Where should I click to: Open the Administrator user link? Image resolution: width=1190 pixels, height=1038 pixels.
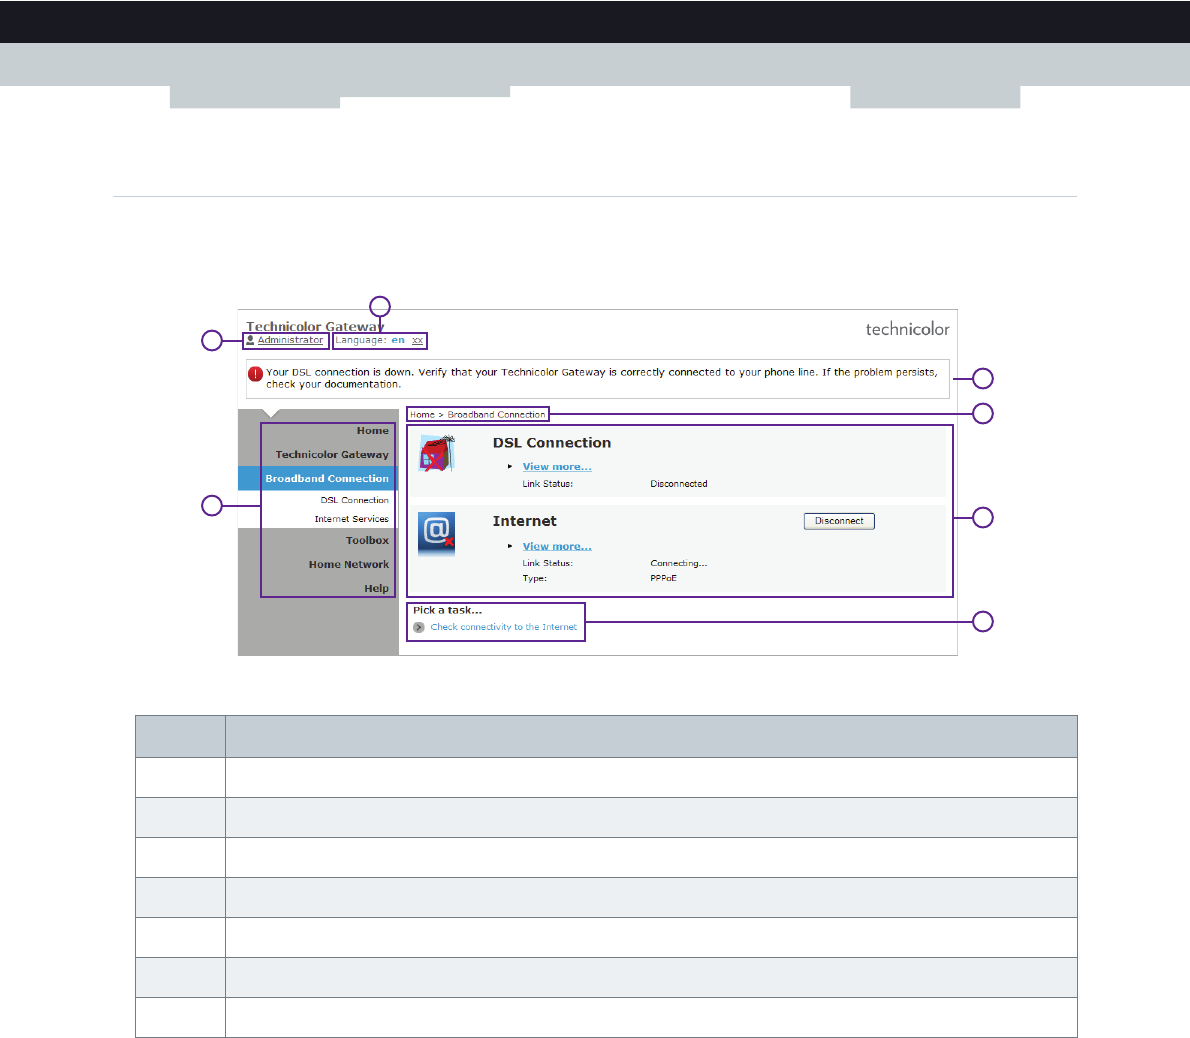[290, 340]
